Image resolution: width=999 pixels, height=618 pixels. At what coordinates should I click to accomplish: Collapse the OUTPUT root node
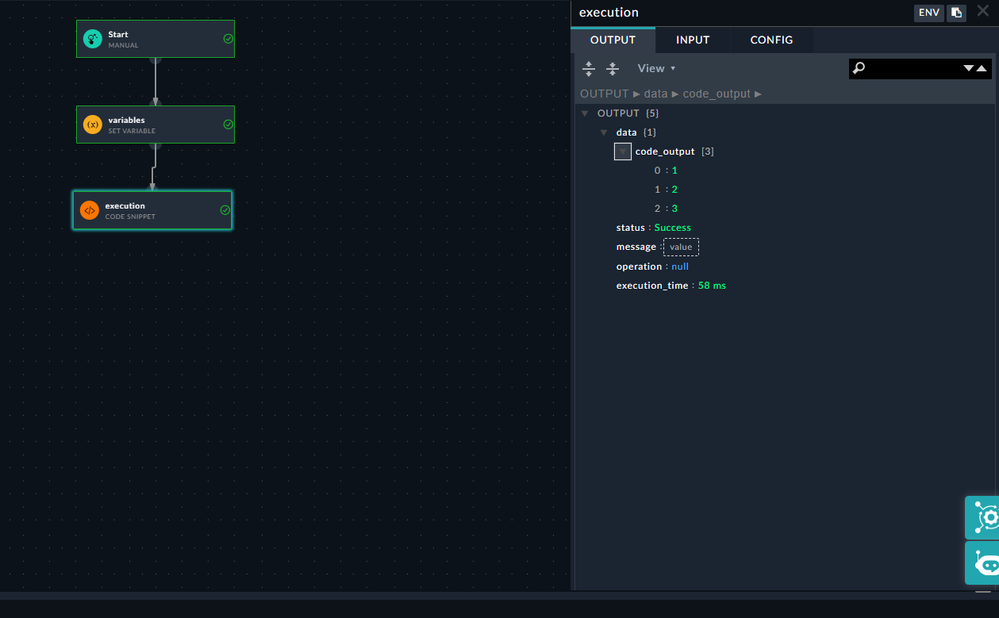click(585, 113)
